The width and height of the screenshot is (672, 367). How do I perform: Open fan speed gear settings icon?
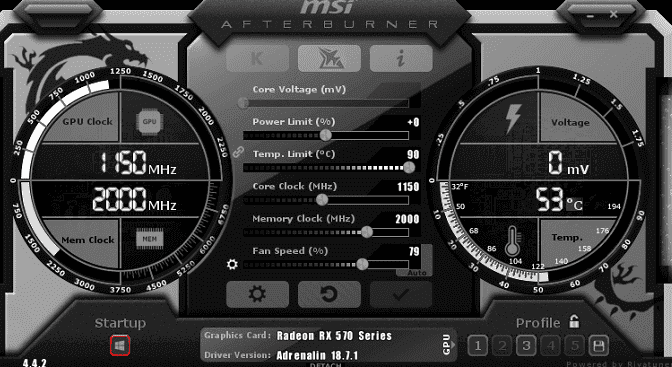point(232,264)
